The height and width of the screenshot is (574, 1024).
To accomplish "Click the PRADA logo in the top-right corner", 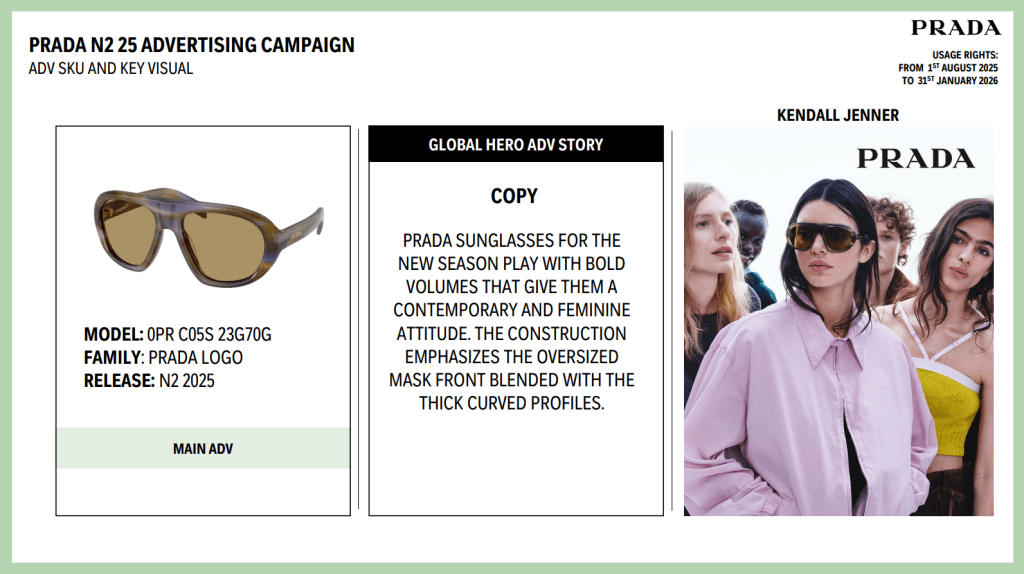I will [x=955, y=28].
